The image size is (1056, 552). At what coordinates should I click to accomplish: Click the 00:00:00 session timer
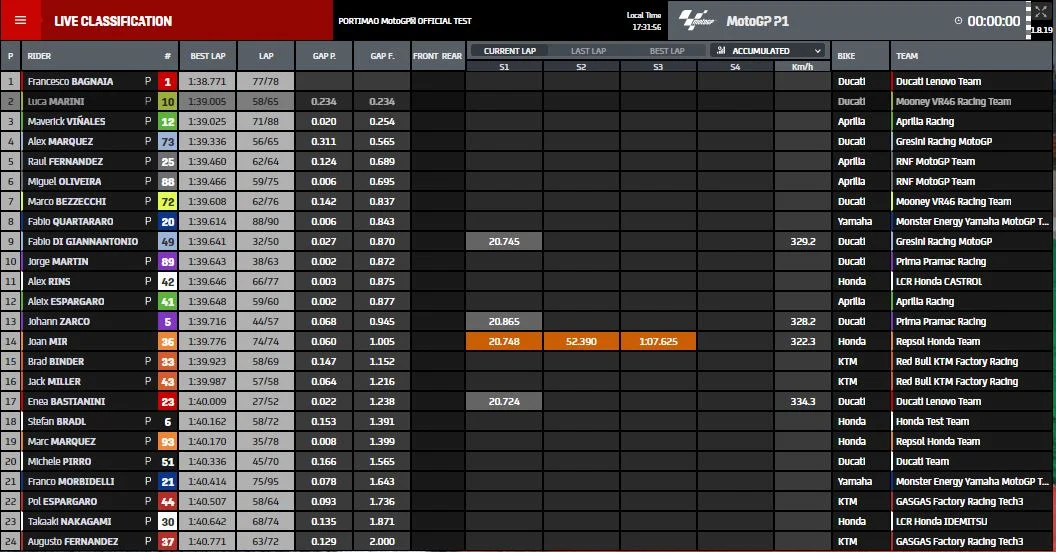(x=993, y=21)
